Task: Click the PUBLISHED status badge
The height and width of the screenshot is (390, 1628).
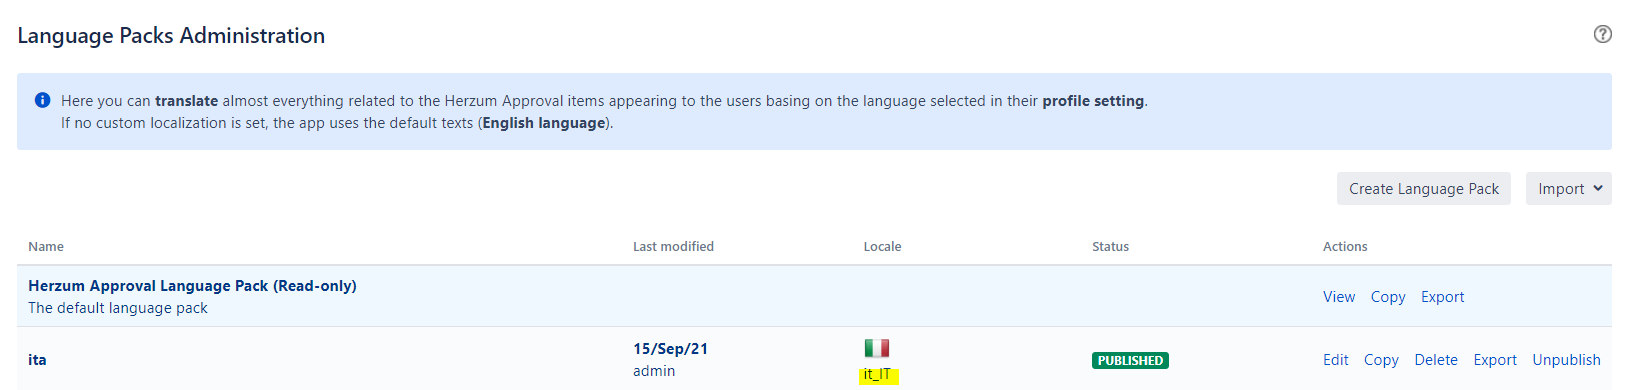Action: (1130, 361)
